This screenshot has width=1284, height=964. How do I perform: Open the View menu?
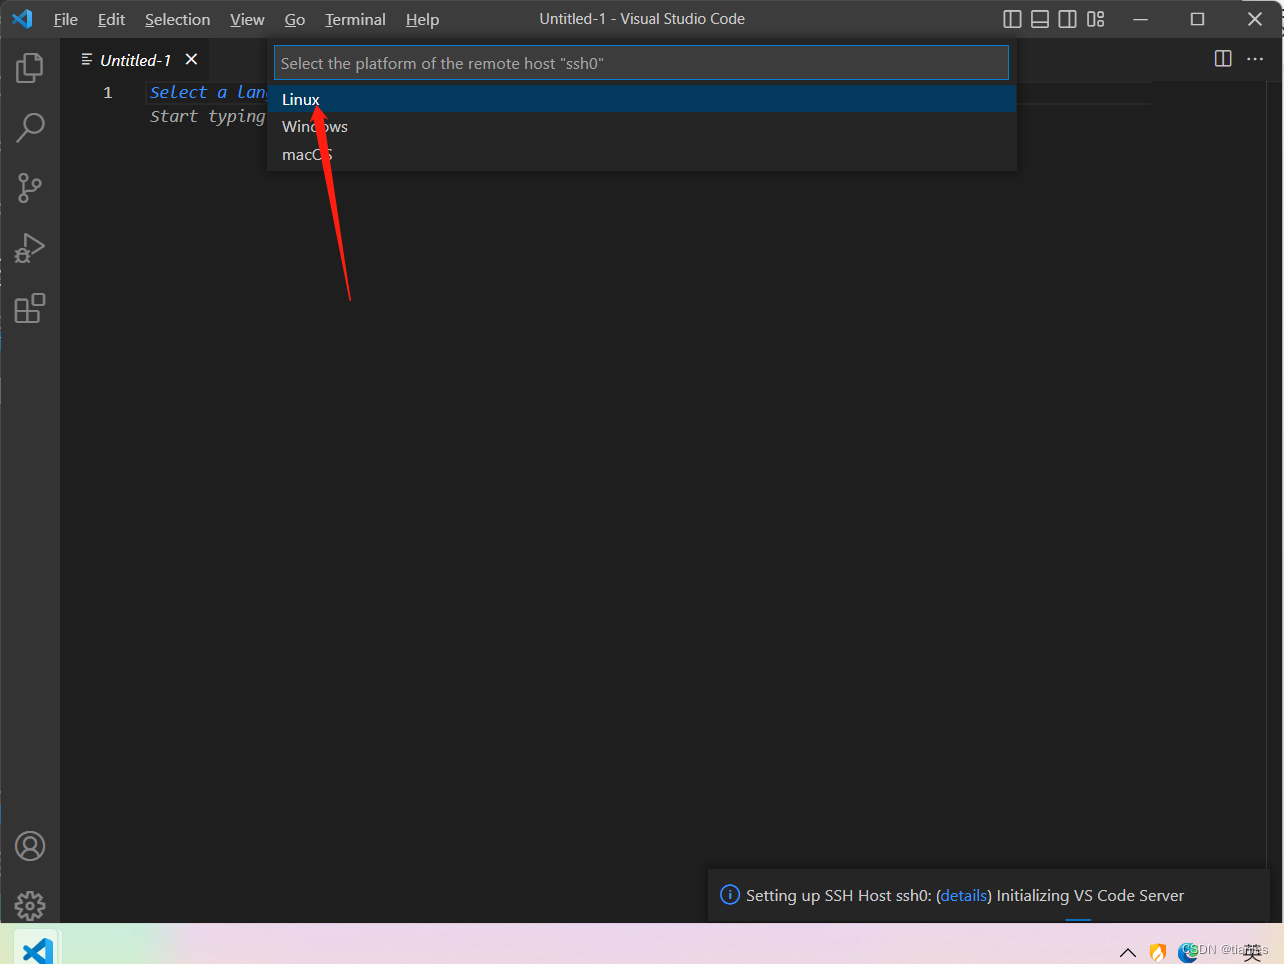click(x=247, y=19)
